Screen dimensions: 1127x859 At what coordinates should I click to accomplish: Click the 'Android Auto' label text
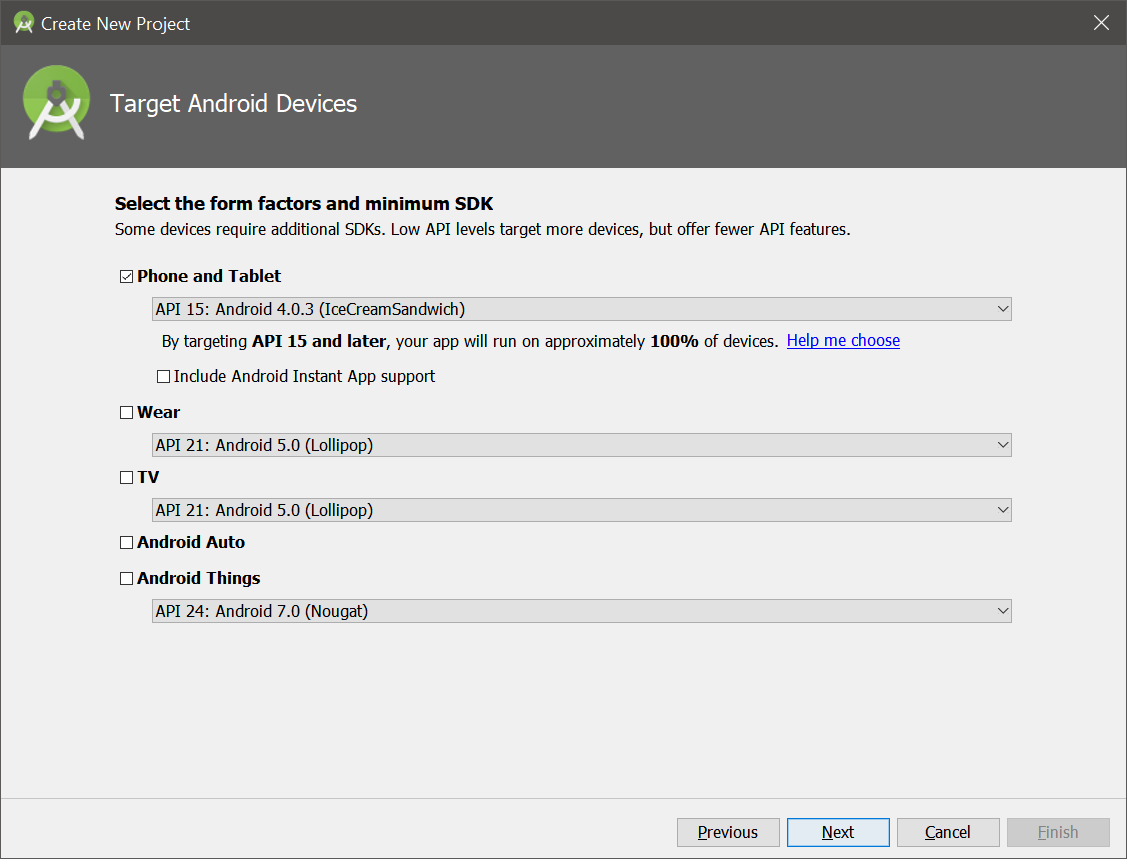pyautogui.click(x=191, y=543)
